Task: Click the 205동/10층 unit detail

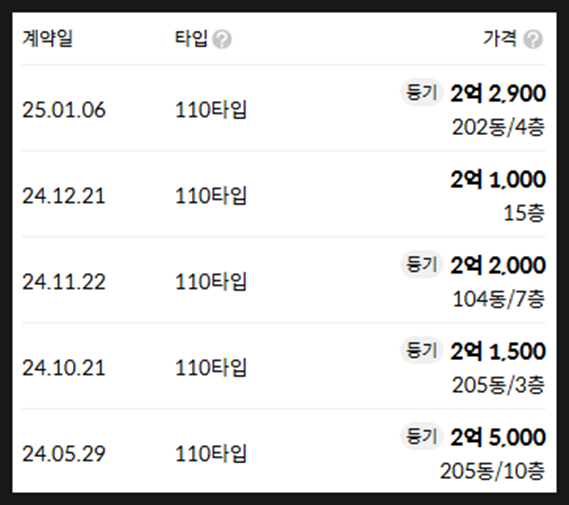Action: click(x=492, y=471)
